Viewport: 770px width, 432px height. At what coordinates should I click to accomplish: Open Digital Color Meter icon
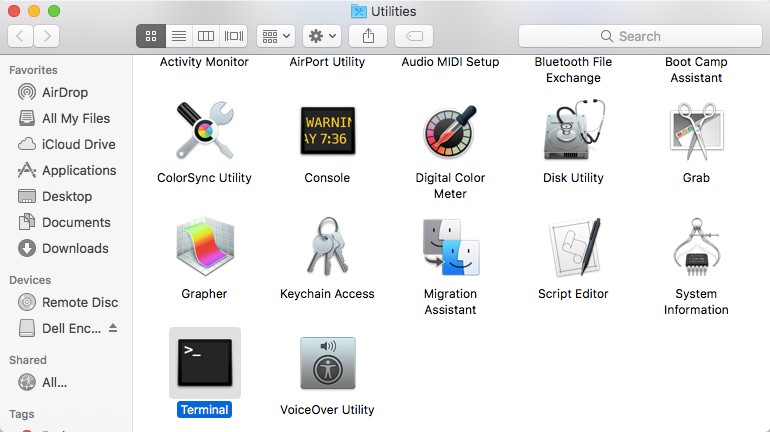[x=450, y=132]
